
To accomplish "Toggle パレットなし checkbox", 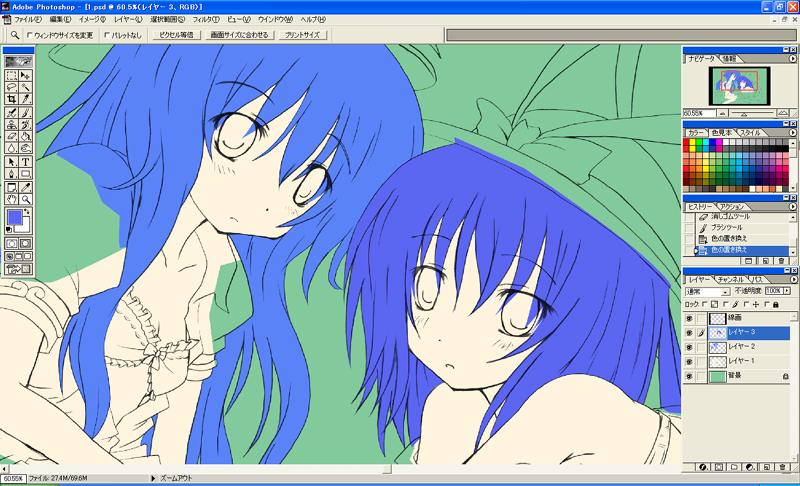I will (107, 35).
